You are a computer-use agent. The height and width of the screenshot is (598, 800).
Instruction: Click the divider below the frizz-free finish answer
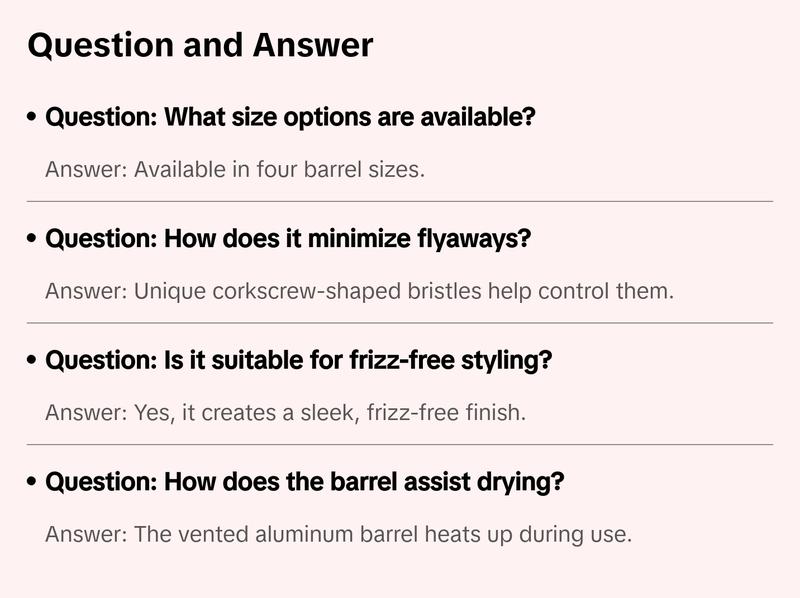tap(400, 444)
